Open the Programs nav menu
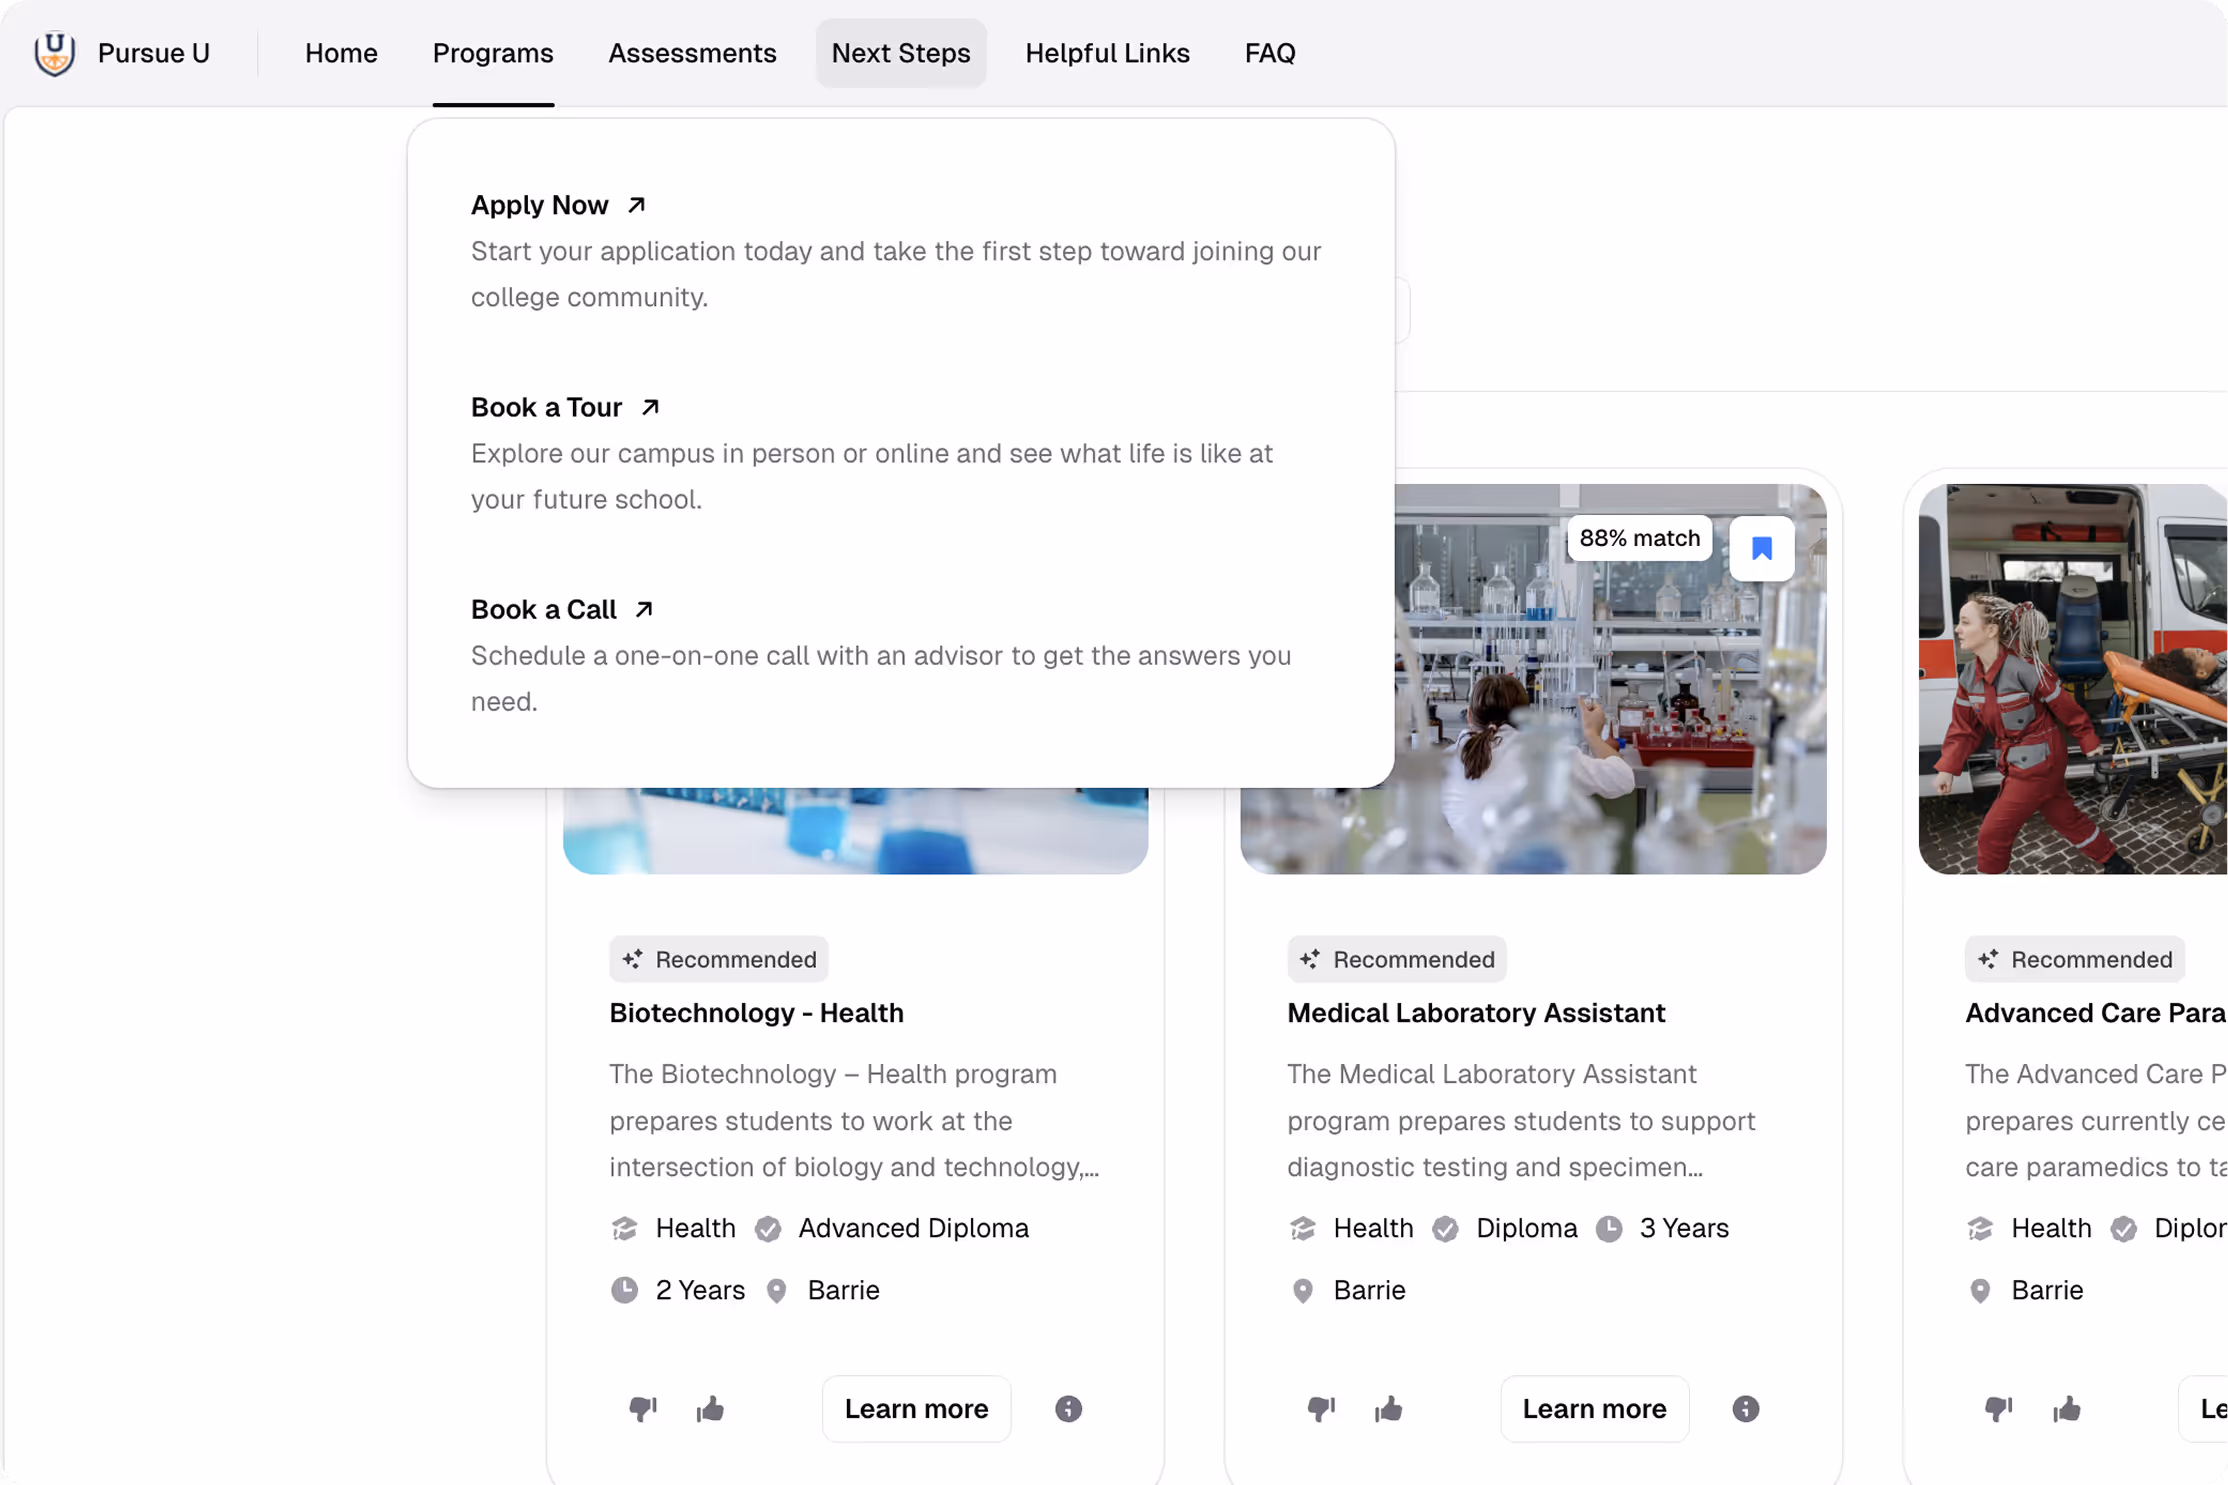 click(x=493, y=53)
